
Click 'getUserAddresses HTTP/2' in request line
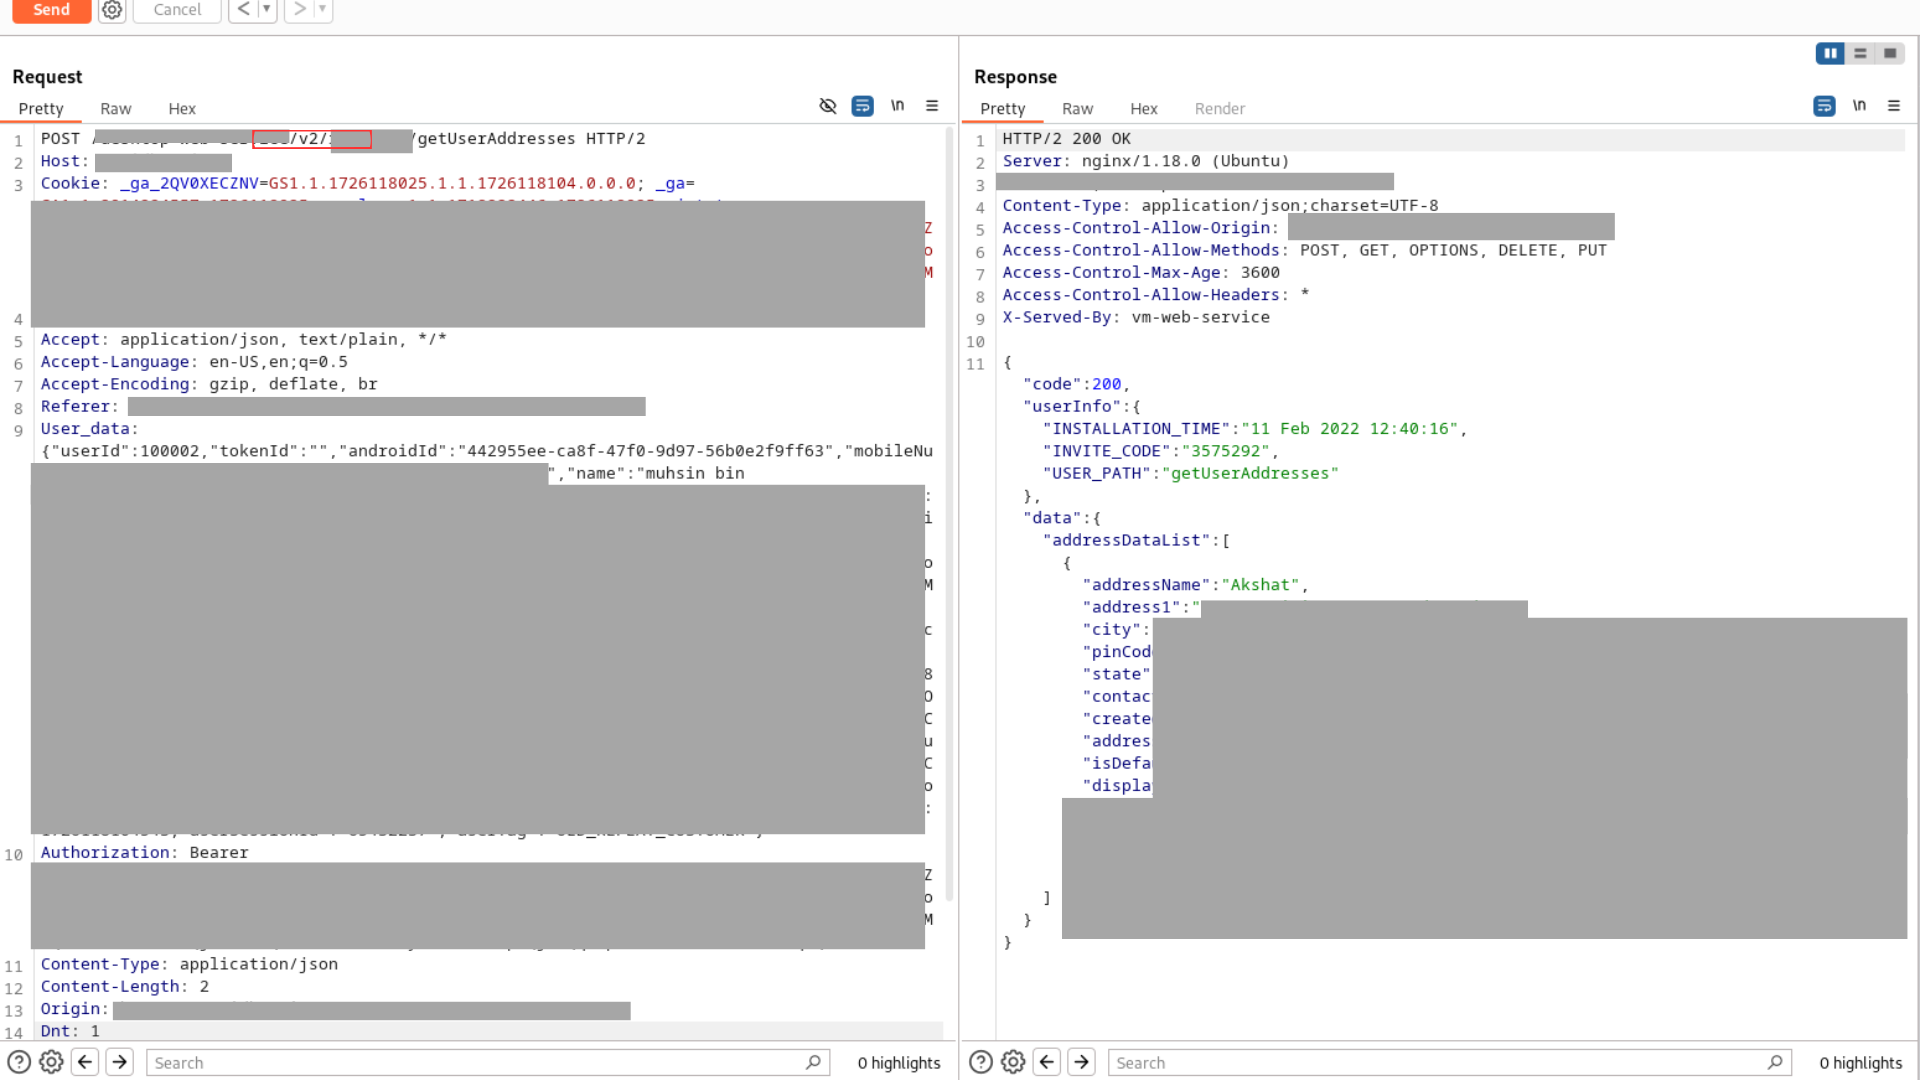pyautogui.click(x=531, y=139)
